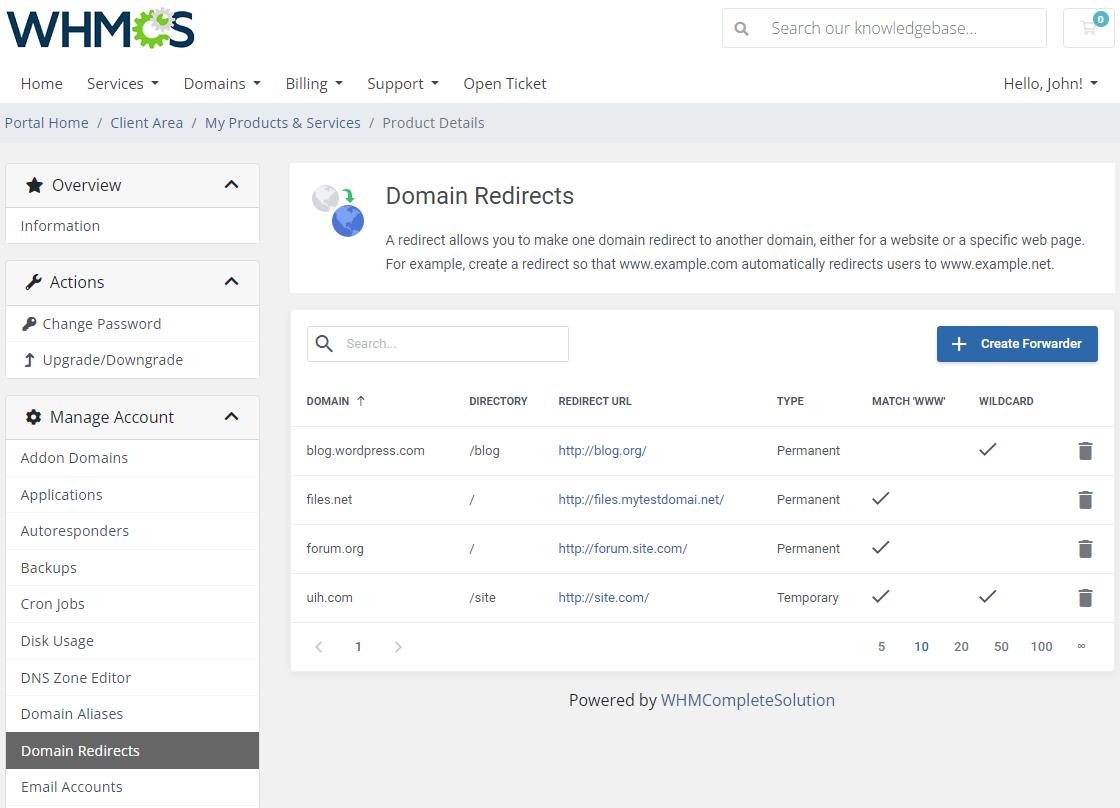This screenshot has height=808, width=1120.
Task: Follow My Products & Services breadcrumb
Action: 283,123
